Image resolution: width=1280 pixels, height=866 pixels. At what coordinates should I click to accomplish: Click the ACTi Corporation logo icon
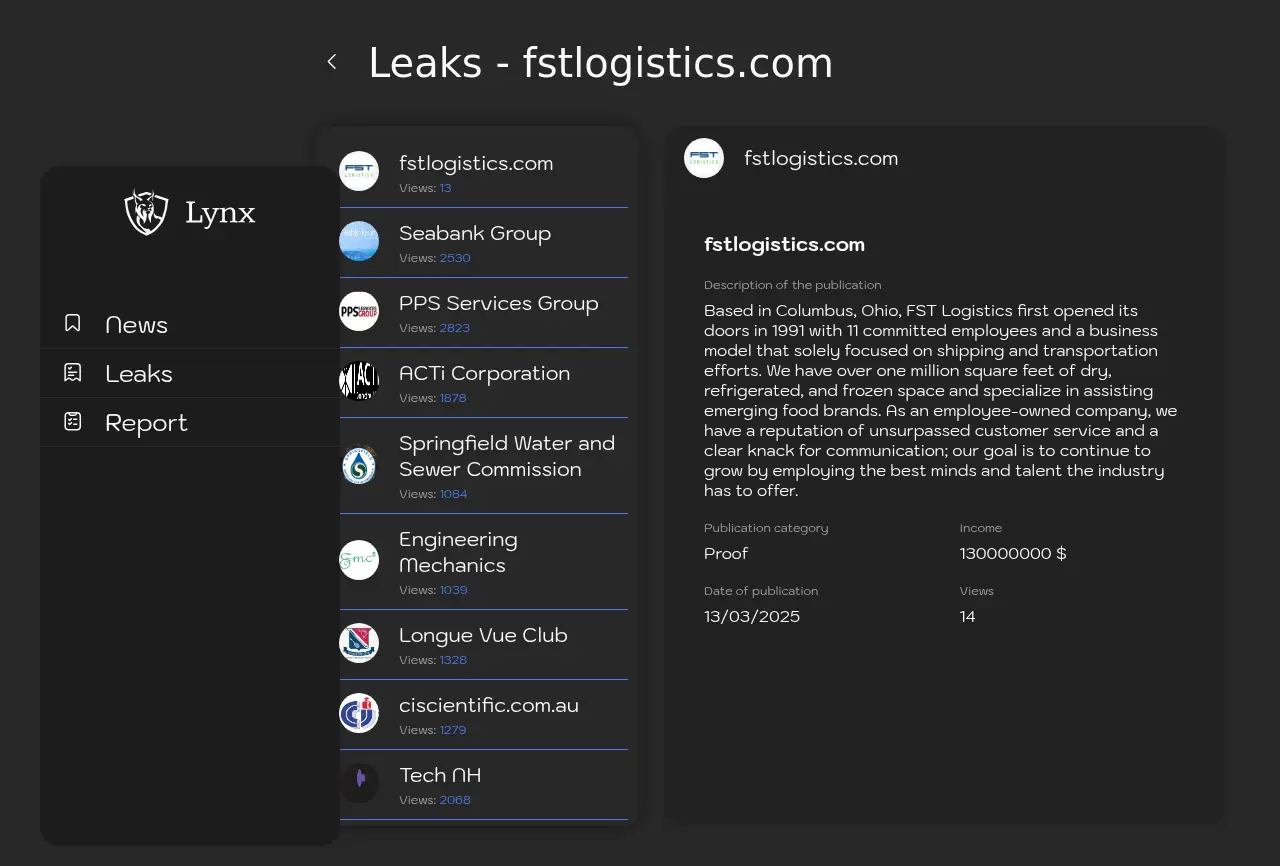click(359, 381)
